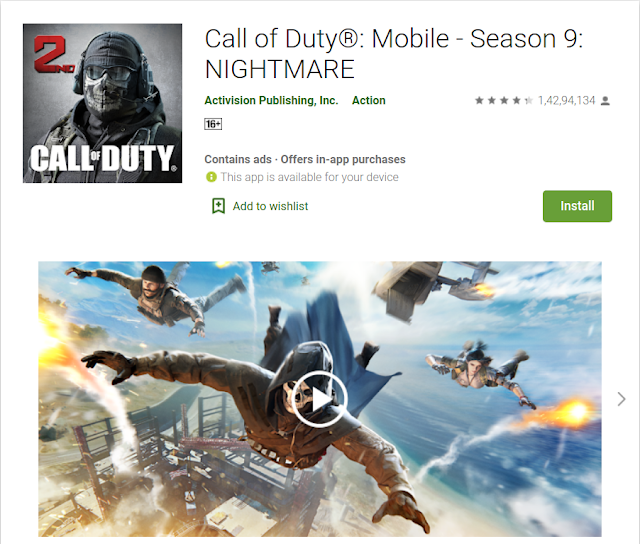Click the star rating icons
The height and width of the screenshot is (544, 640).
point(504,100)
